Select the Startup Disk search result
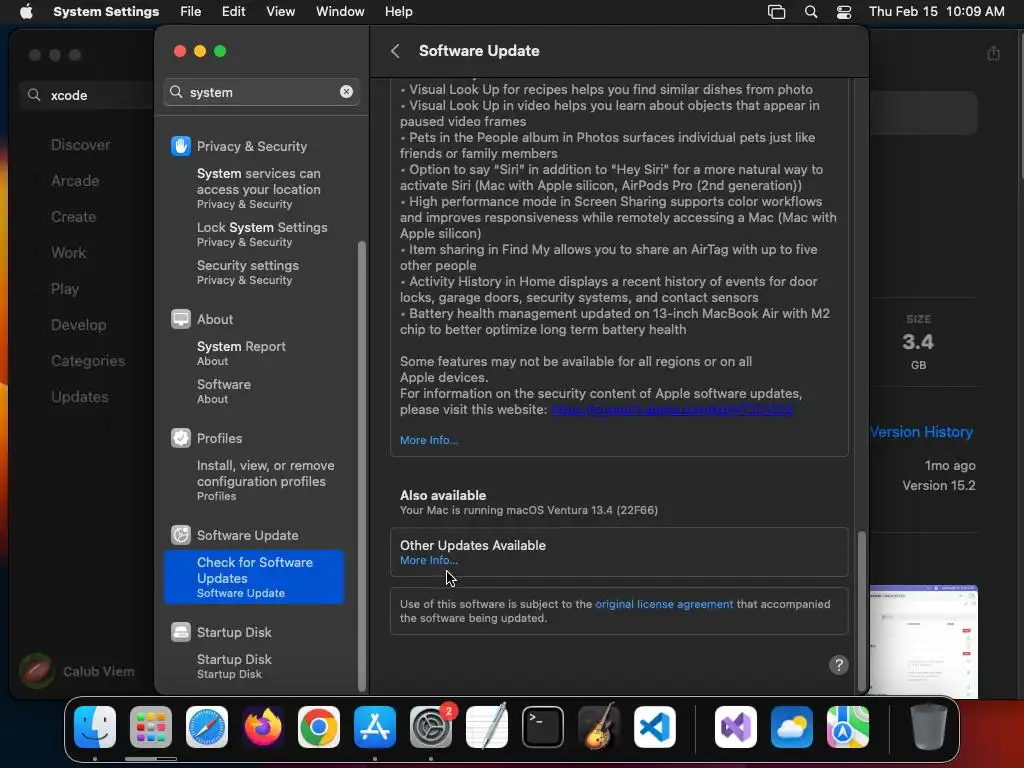 point(234,665)
